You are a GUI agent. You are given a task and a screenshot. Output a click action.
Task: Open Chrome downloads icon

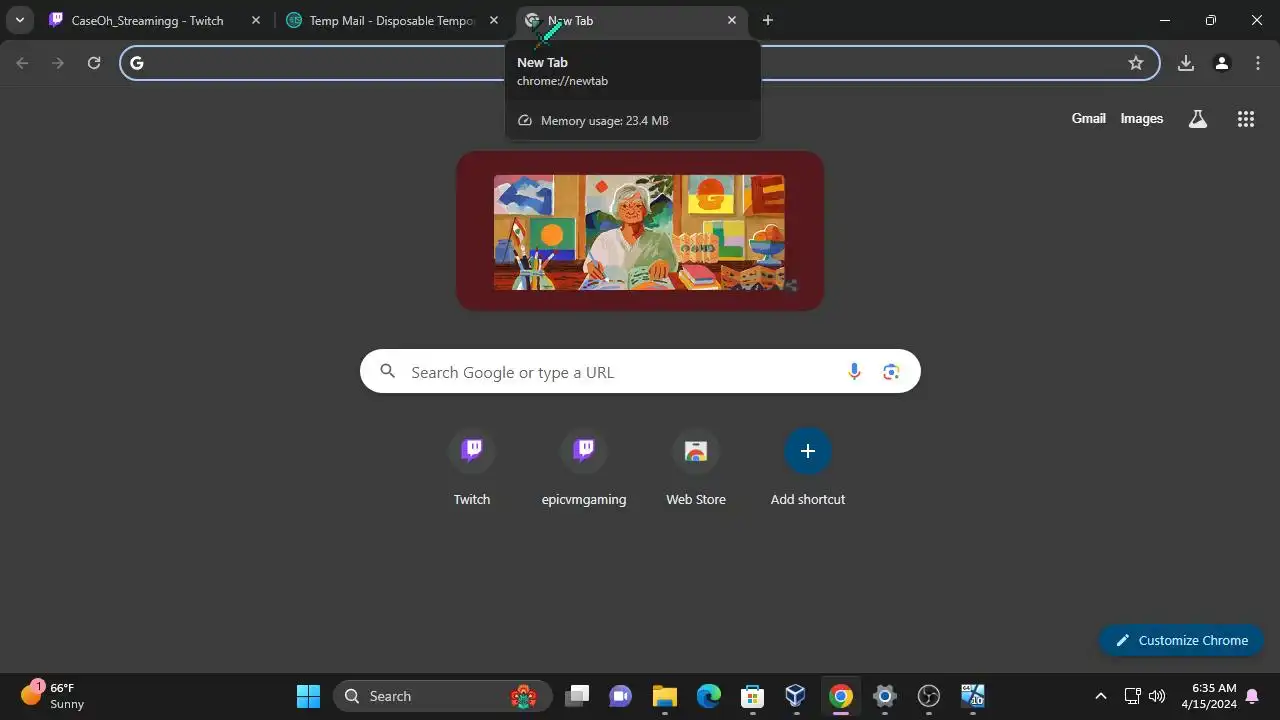point(1186,63)
